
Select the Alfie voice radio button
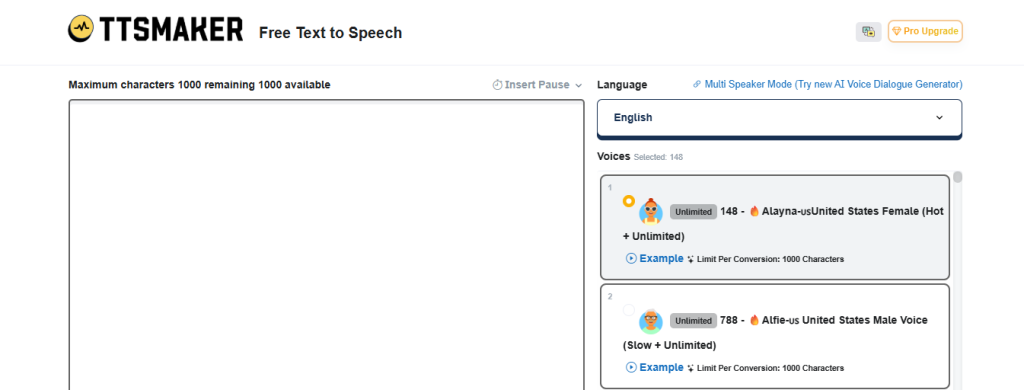coord(628,310)
